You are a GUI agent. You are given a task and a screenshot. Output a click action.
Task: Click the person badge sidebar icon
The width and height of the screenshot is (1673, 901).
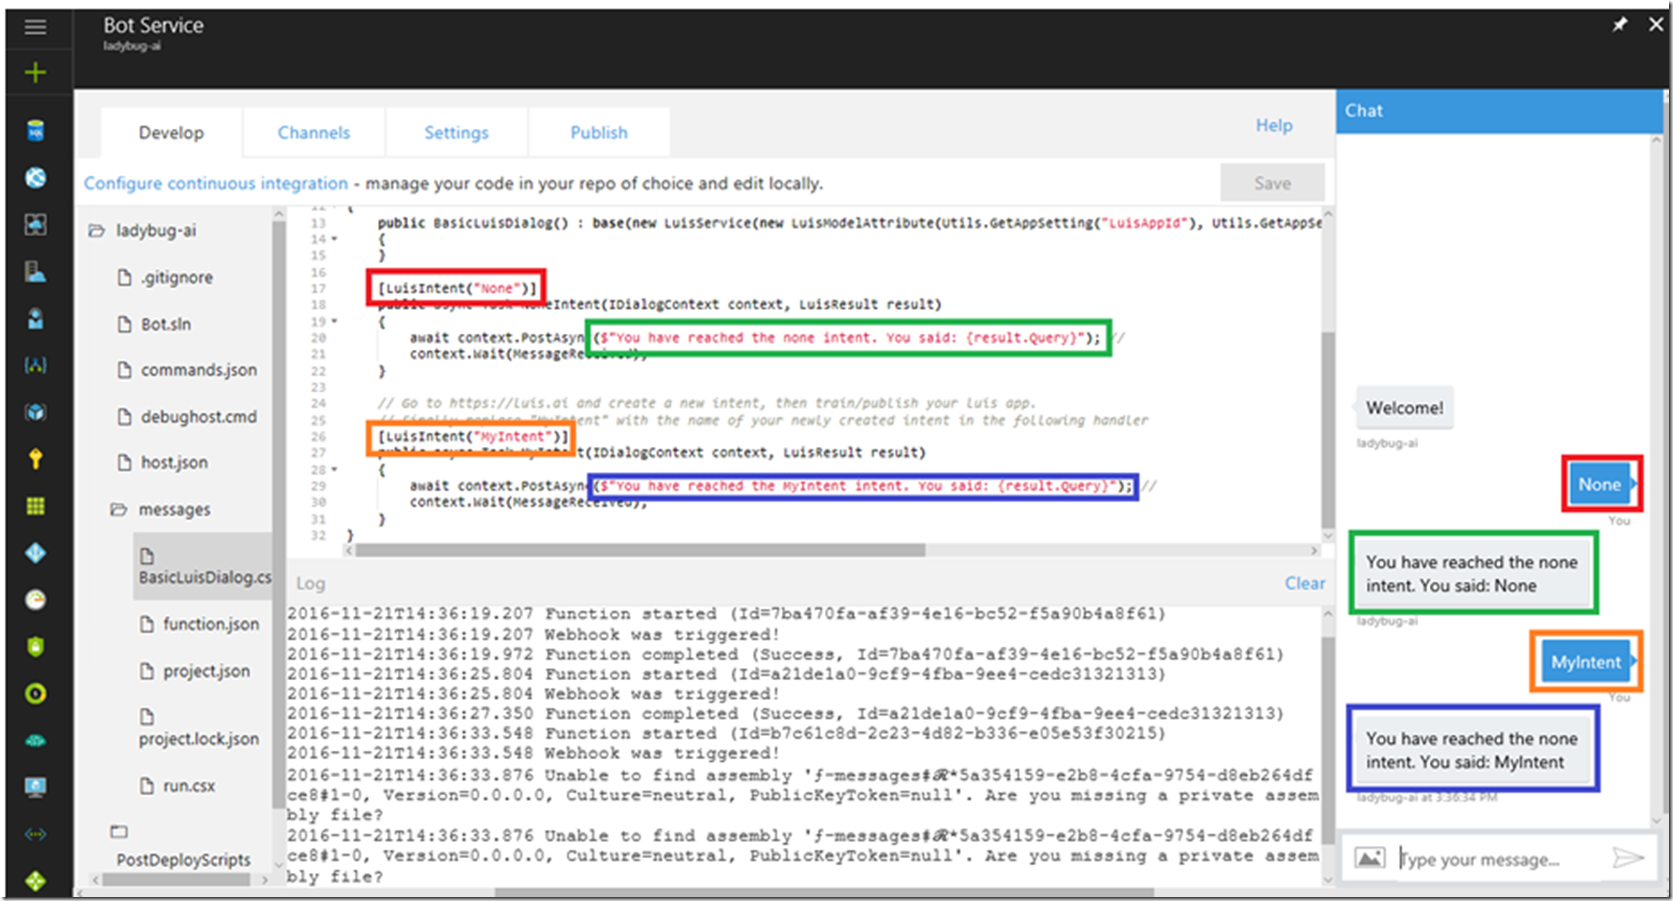coord(35,318)
